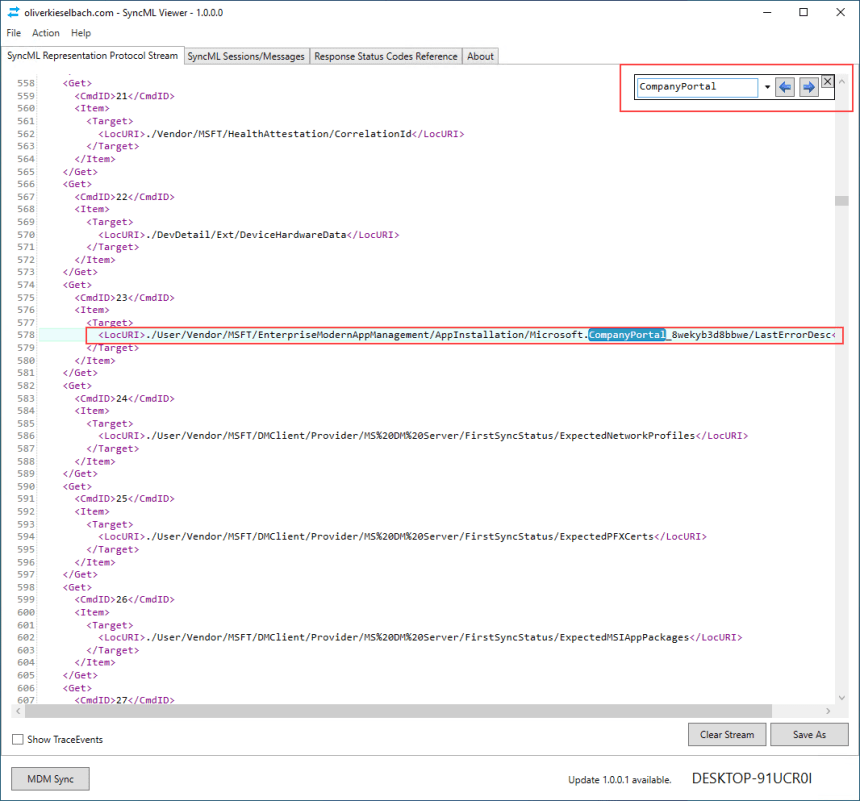Open the File menu

13,33
